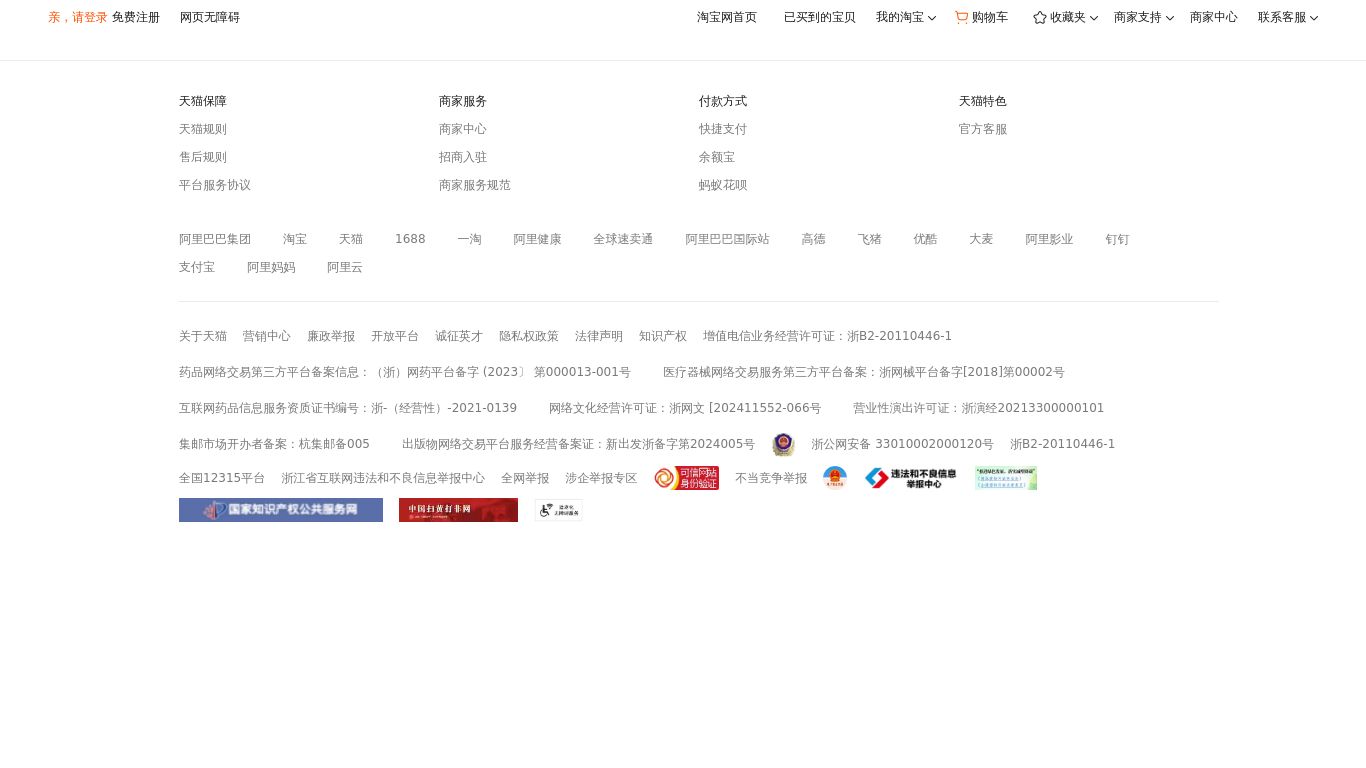Open the 飞猪 link
Viewport: 1366px width, 768px height.
(x=870, y=239)
